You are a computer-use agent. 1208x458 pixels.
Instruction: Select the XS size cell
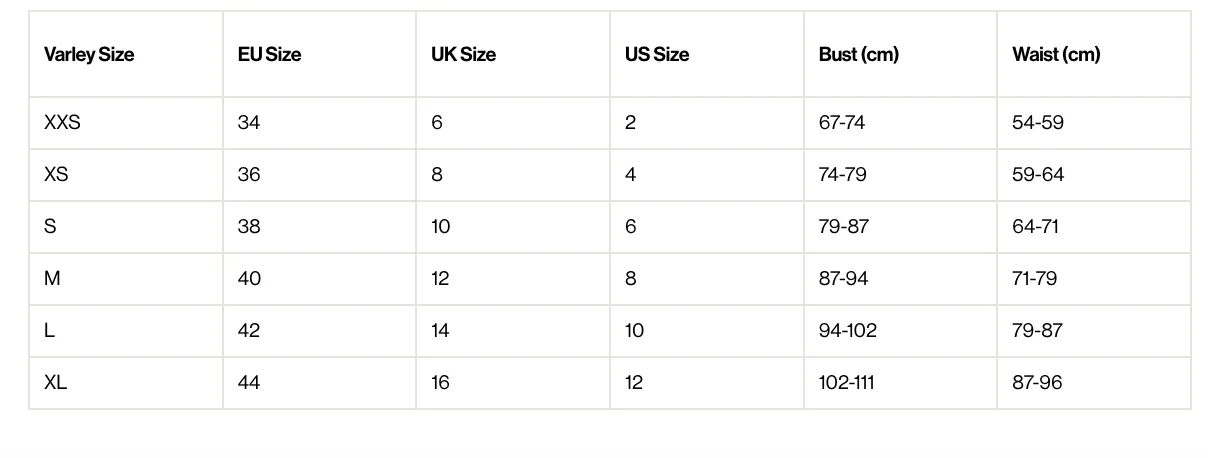click(x=126, y=175)
